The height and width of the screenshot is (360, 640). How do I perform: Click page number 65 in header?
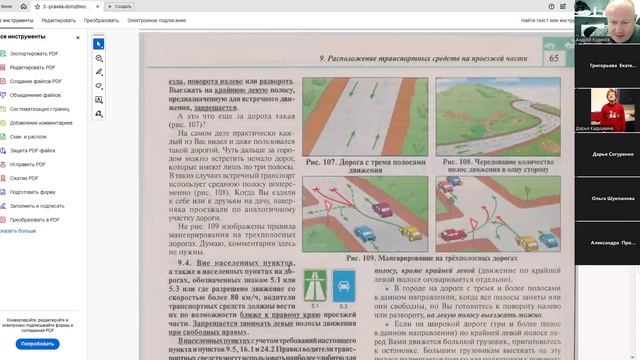pos(554,58)
